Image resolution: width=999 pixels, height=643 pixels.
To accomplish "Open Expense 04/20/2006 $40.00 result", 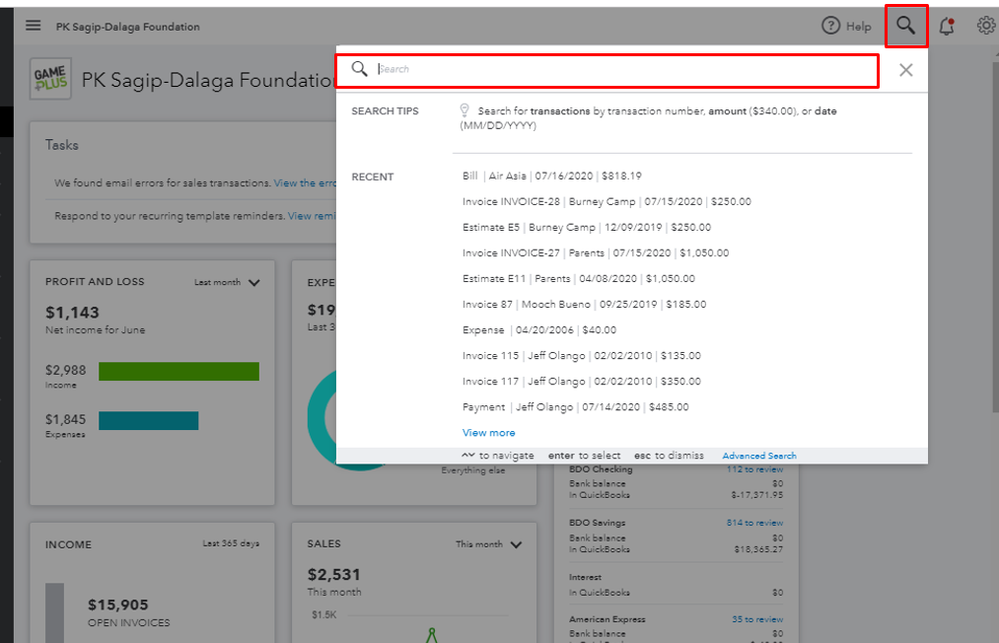I will 539,330.
